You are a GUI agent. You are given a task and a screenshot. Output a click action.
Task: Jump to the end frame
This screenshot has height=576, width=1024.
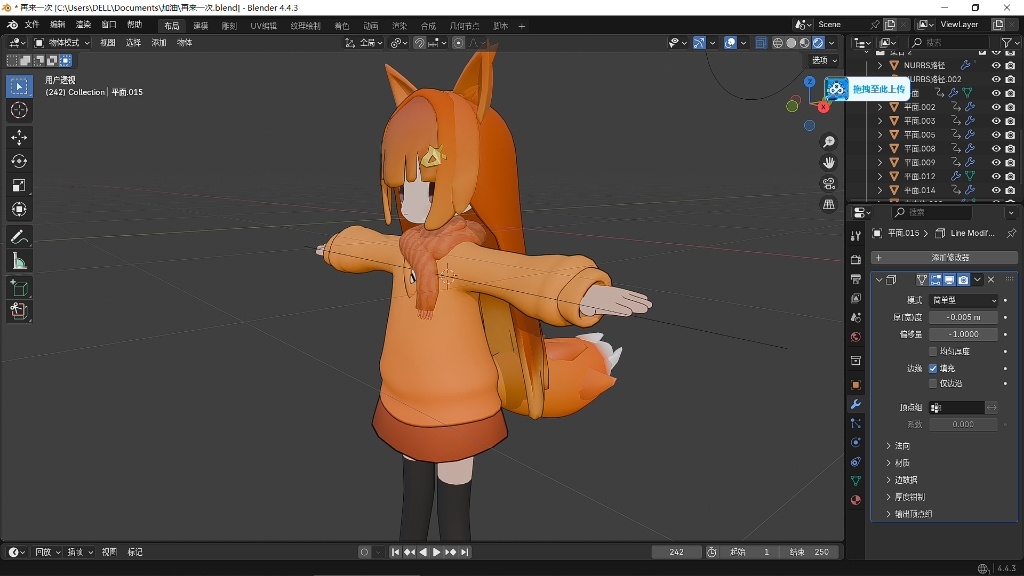pos(464,552)
